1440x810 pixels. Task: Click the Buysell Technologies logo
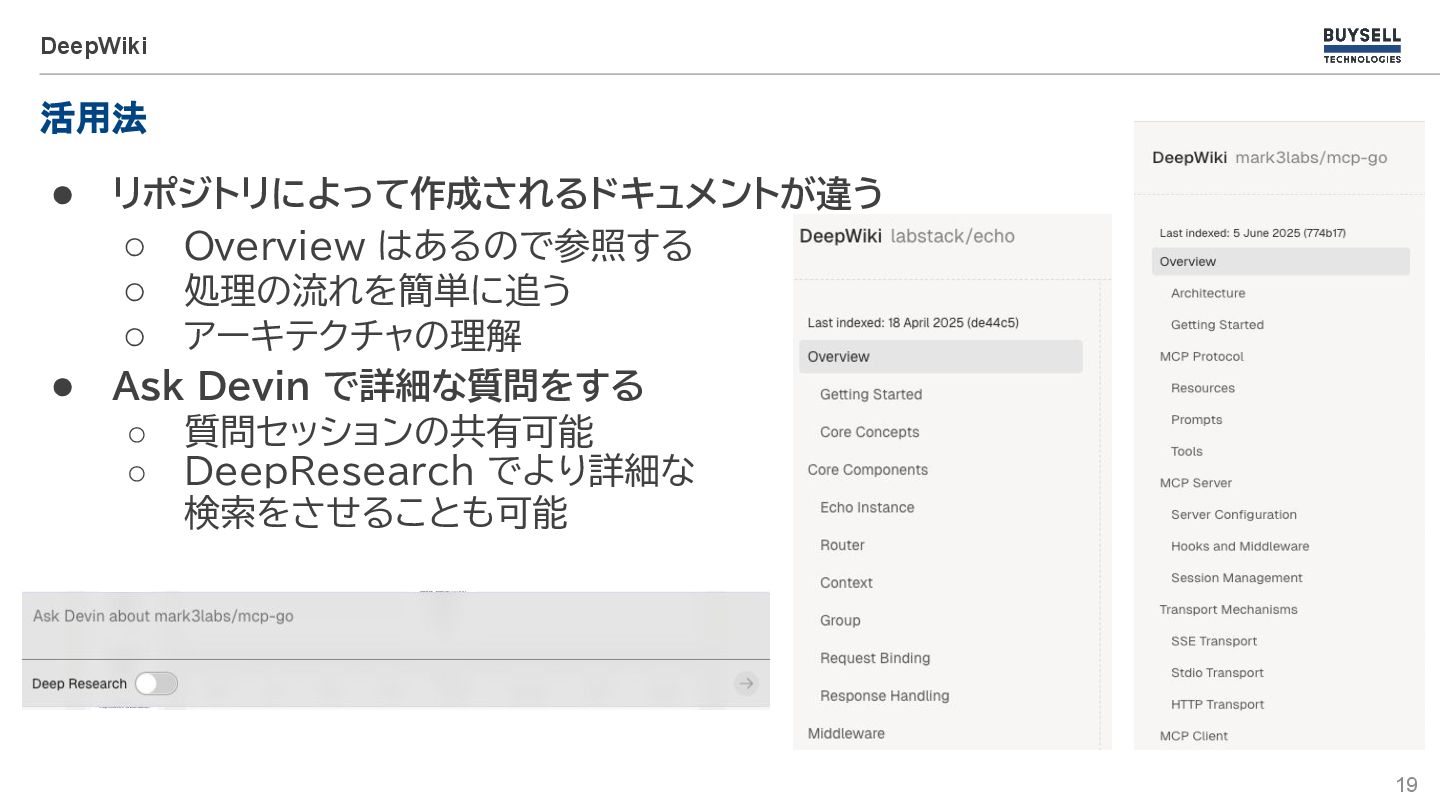pos(1362,45)
